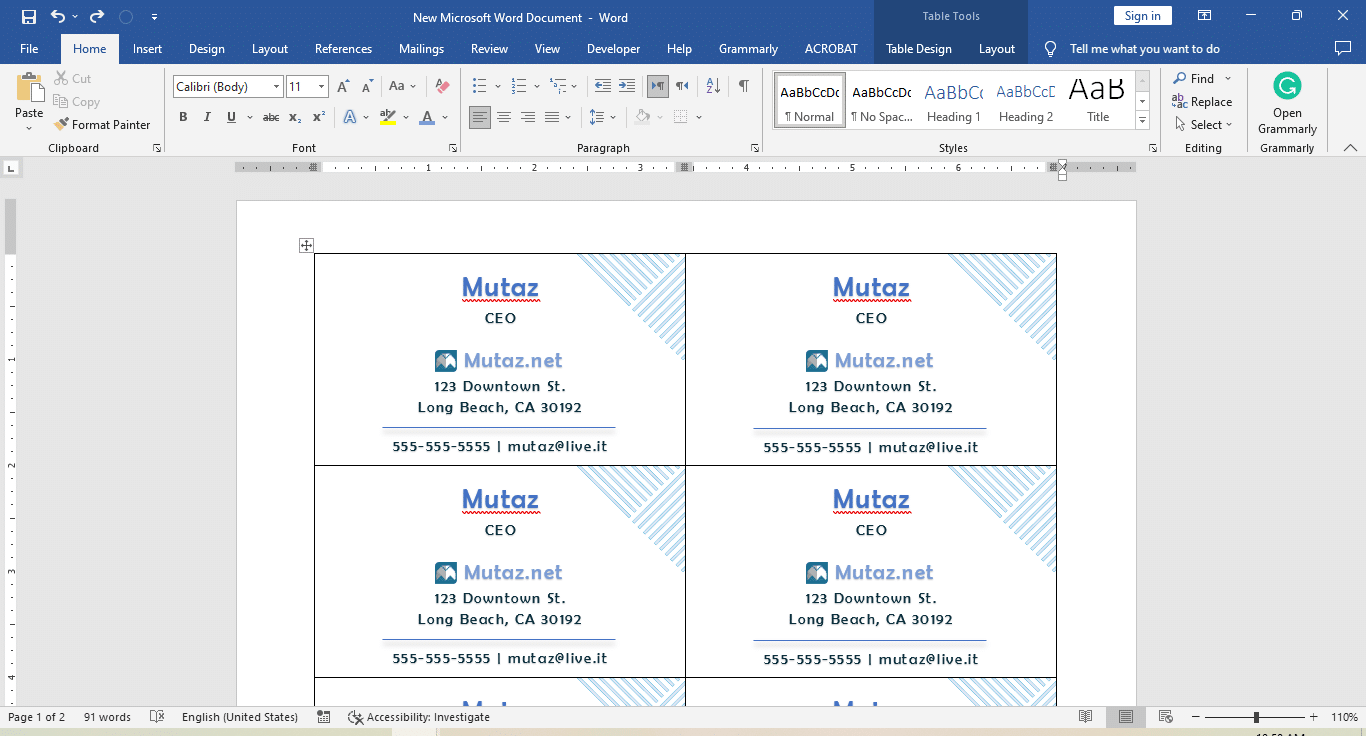Viewport: 1366px width, 736px height.
Task: Click the Clear All Formatting icon
Action: (442, 87)
